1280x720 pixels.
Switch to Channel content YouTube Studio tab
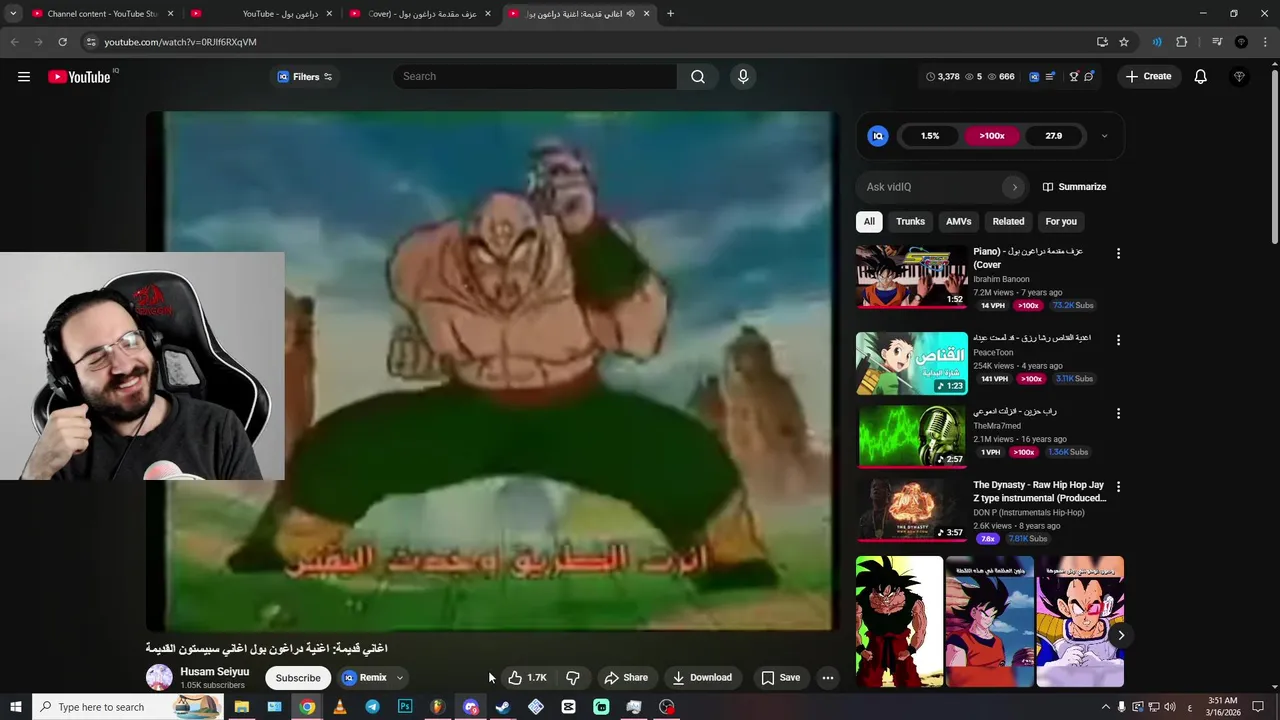coord(103,14)
